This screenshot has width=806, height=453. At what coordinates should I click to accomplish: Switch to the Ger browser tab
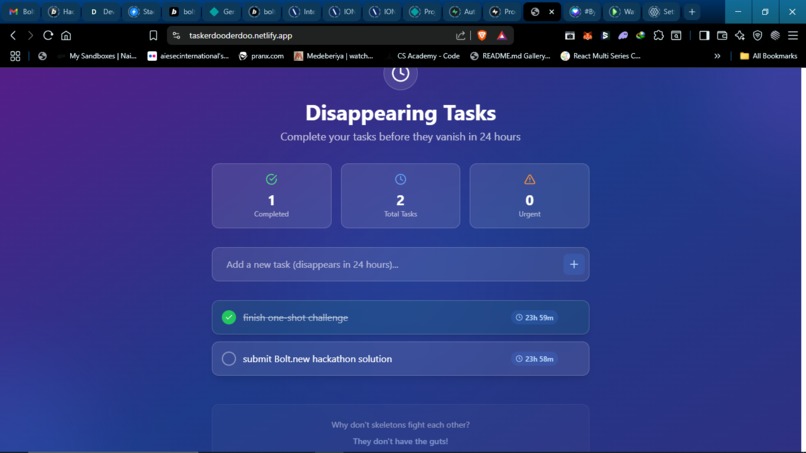coord(222,12)
